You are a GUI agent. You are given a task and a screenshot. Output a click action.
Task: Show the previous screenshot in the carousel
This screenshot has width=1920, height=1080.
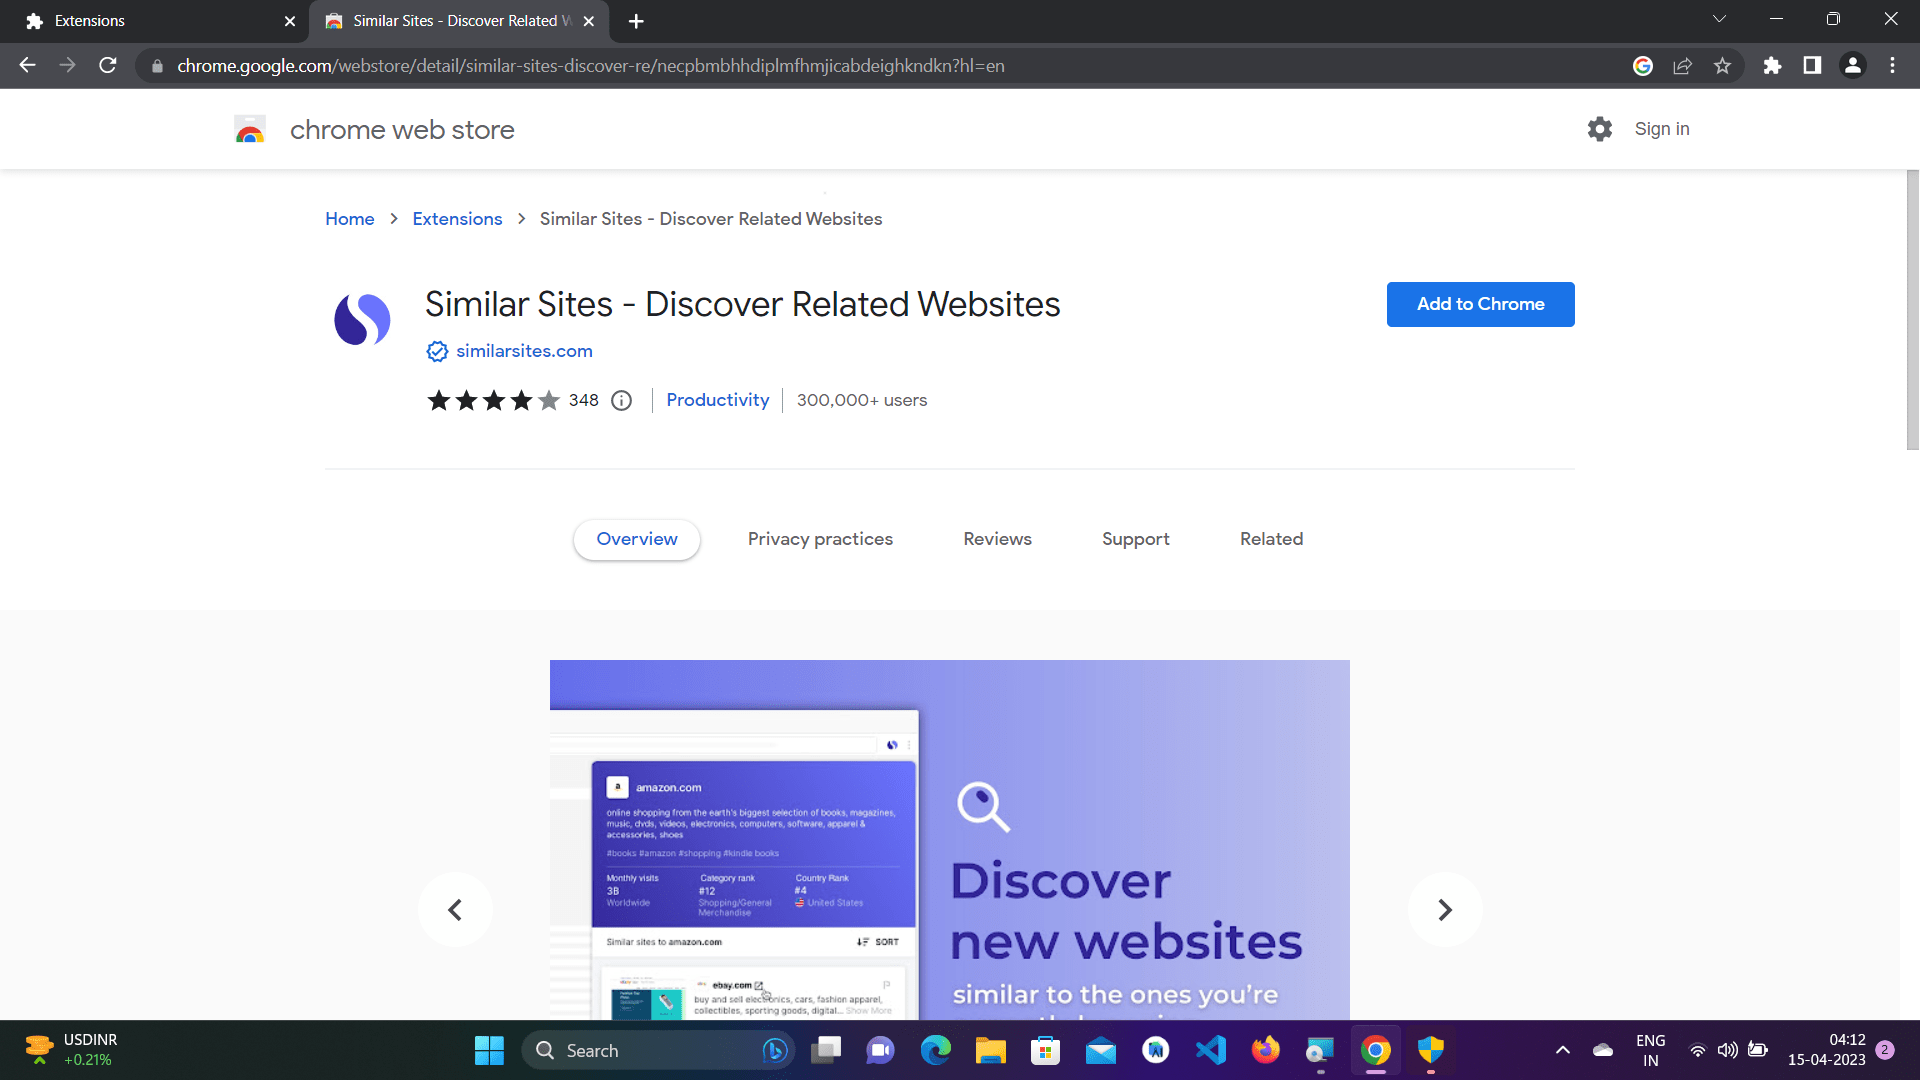[x=455, y=910]
